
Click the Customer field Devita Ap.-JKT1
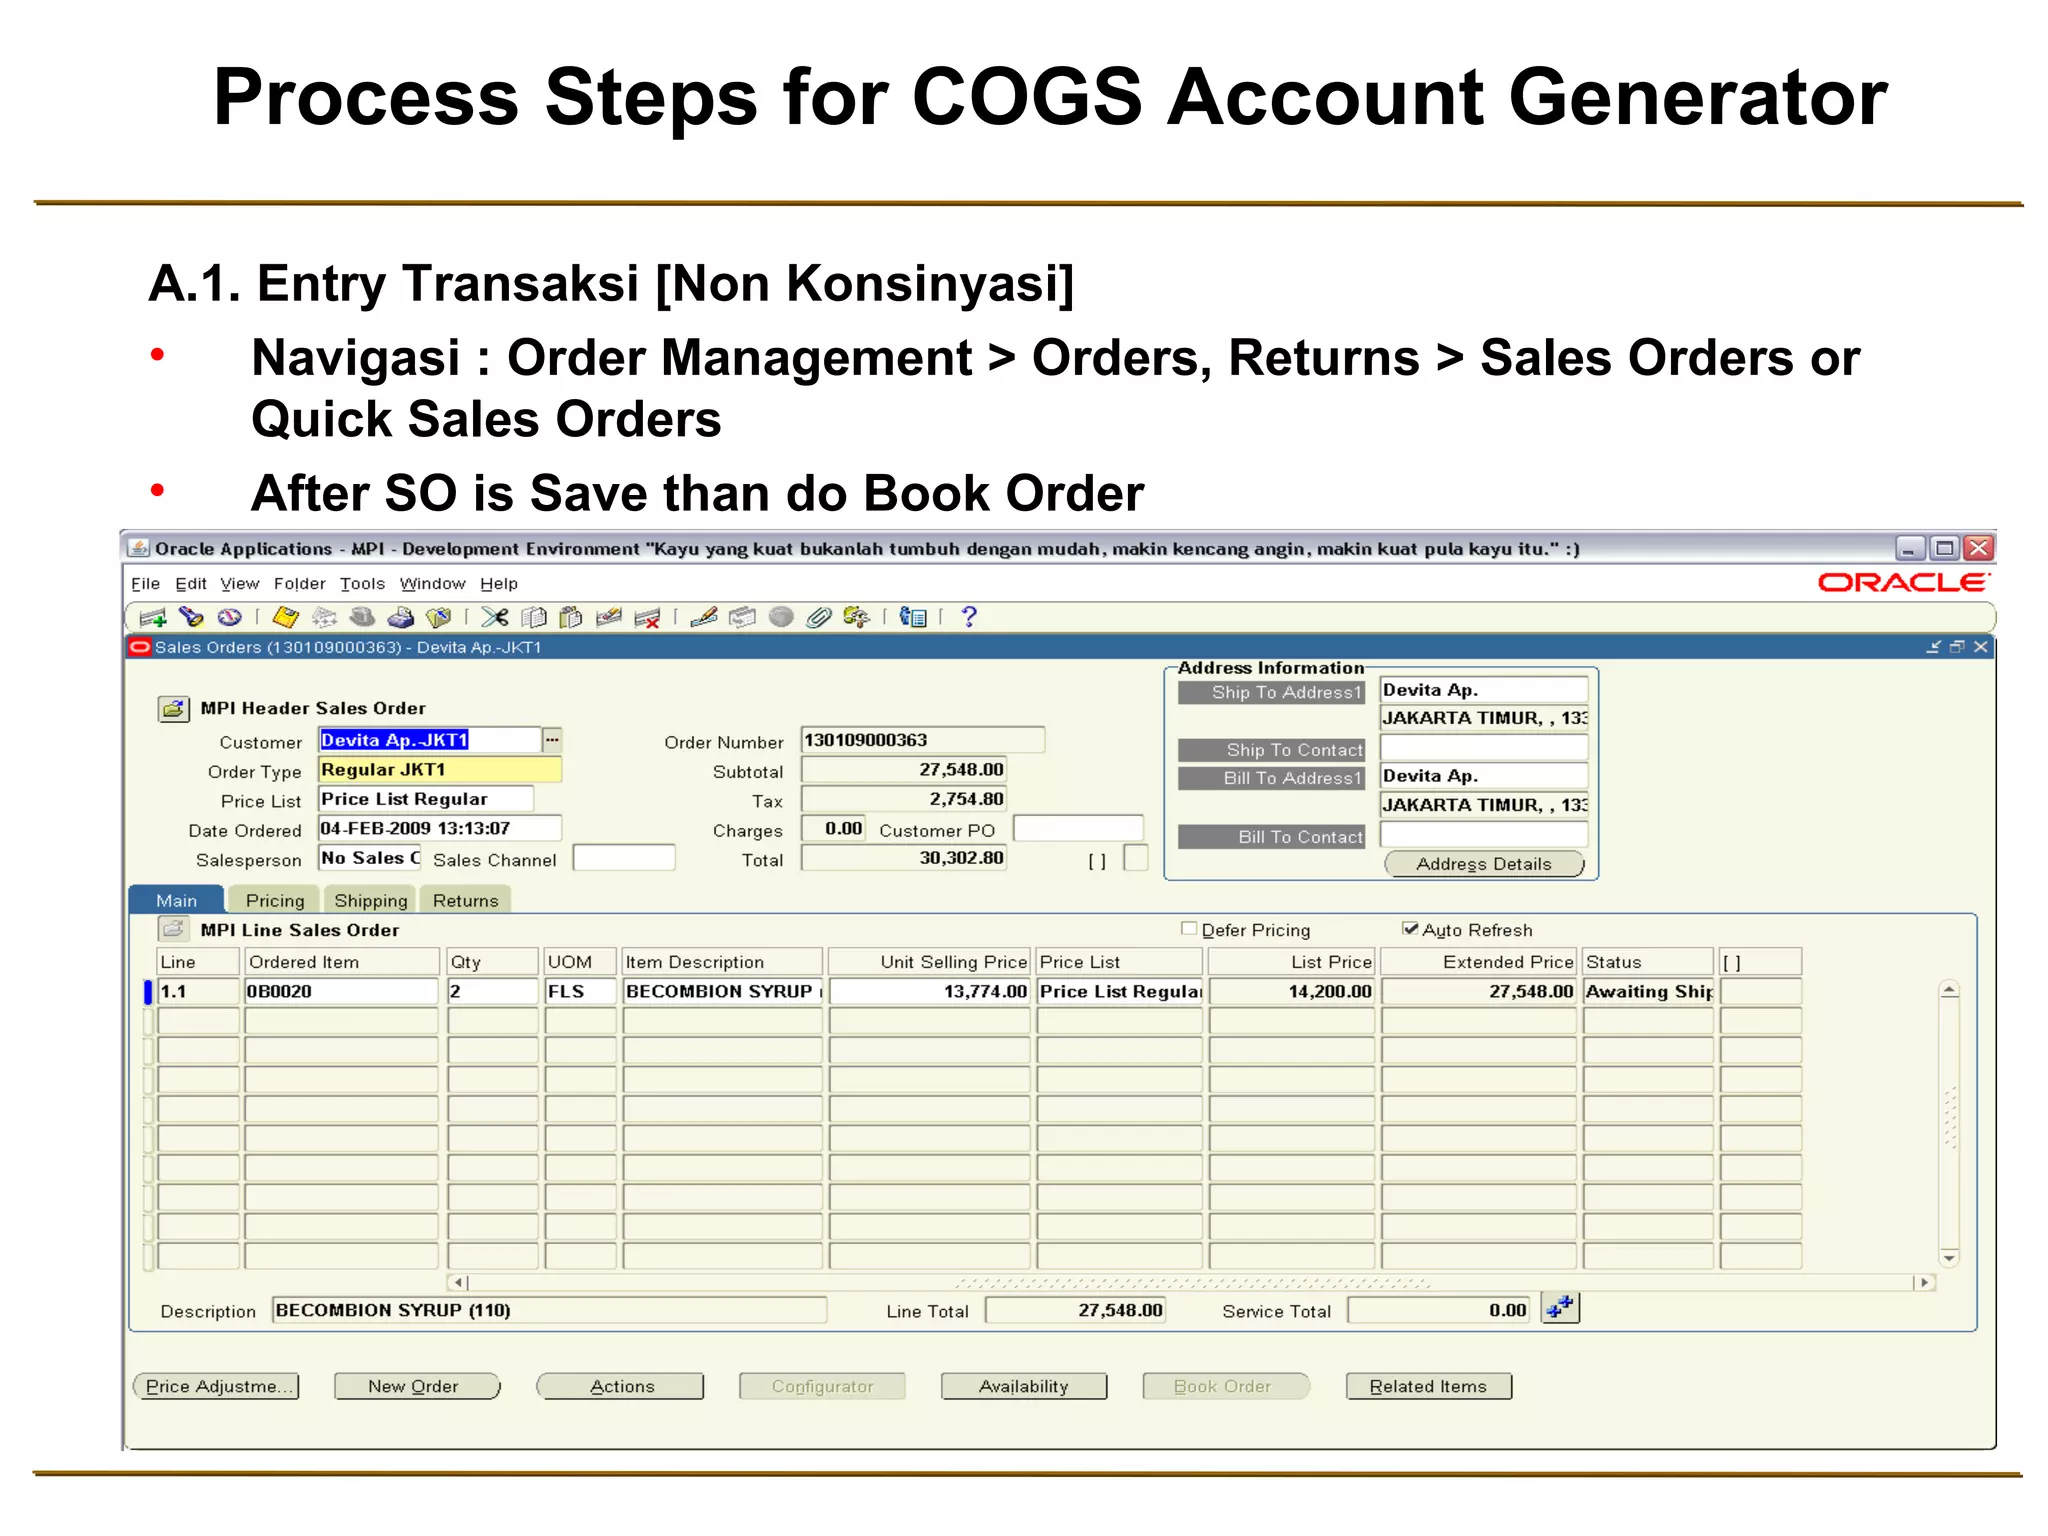(x=430, y=740)
